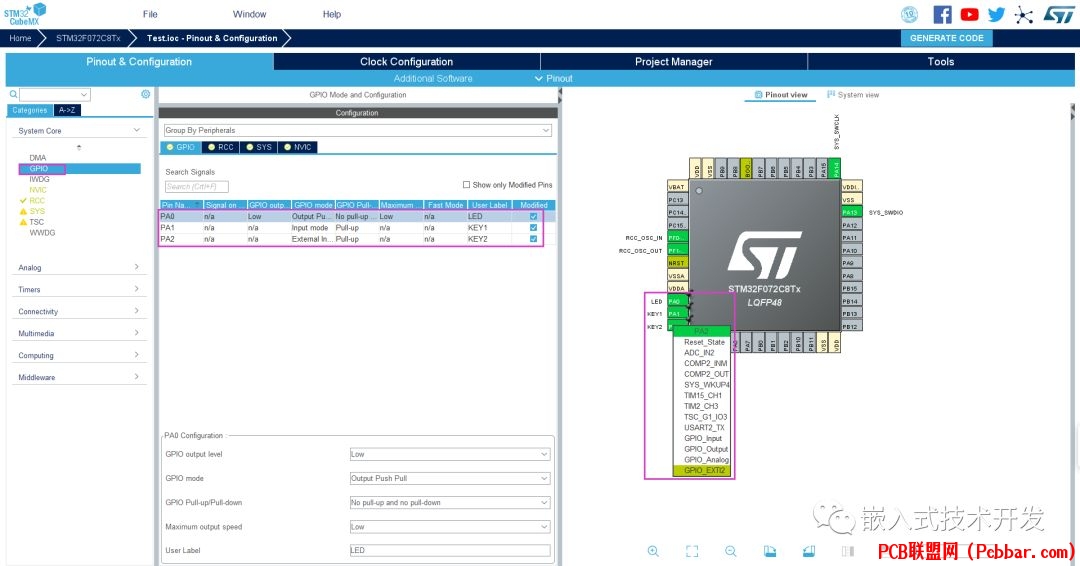This screenshot has width=1080, height=566.
Task: Click the PA14 pin on the chip
Action: [x=835, y=168]
